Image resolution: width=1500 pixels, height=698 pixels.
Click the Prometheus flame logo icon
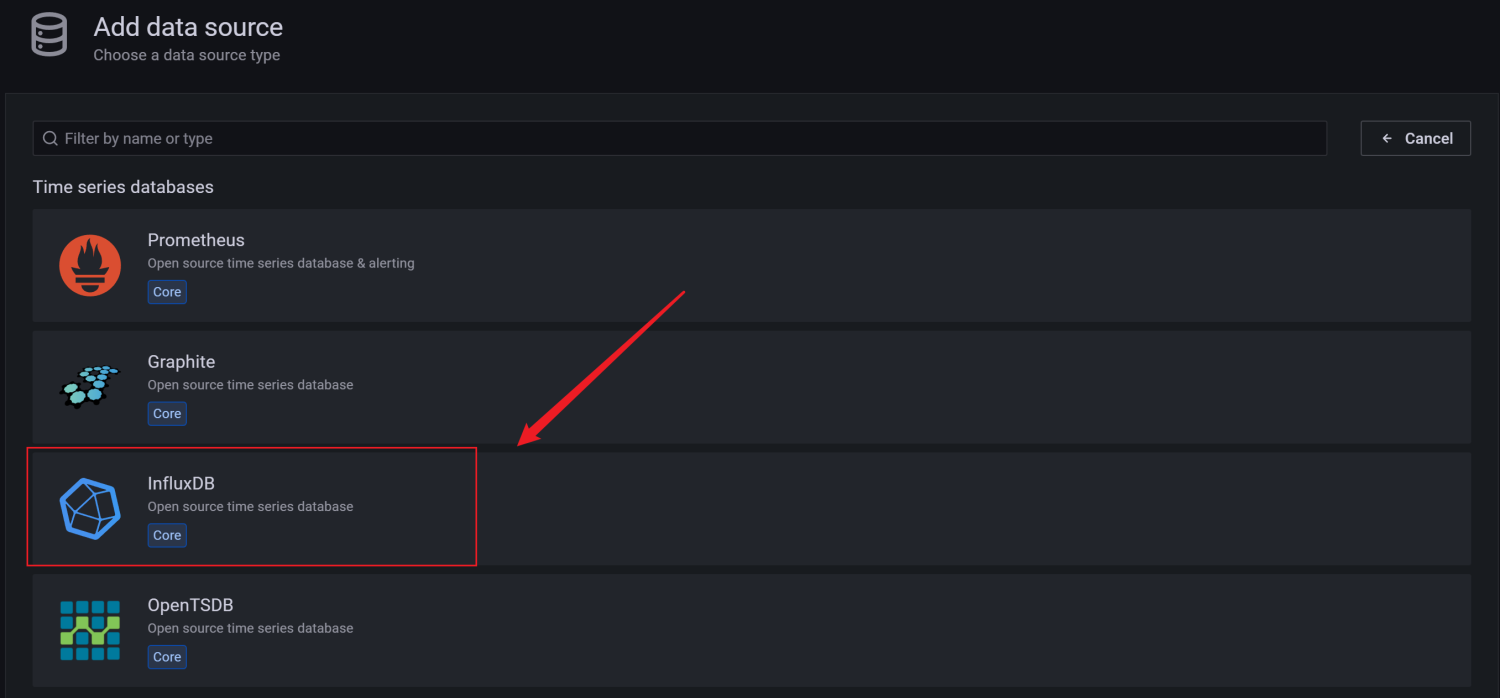pos(90,266)
